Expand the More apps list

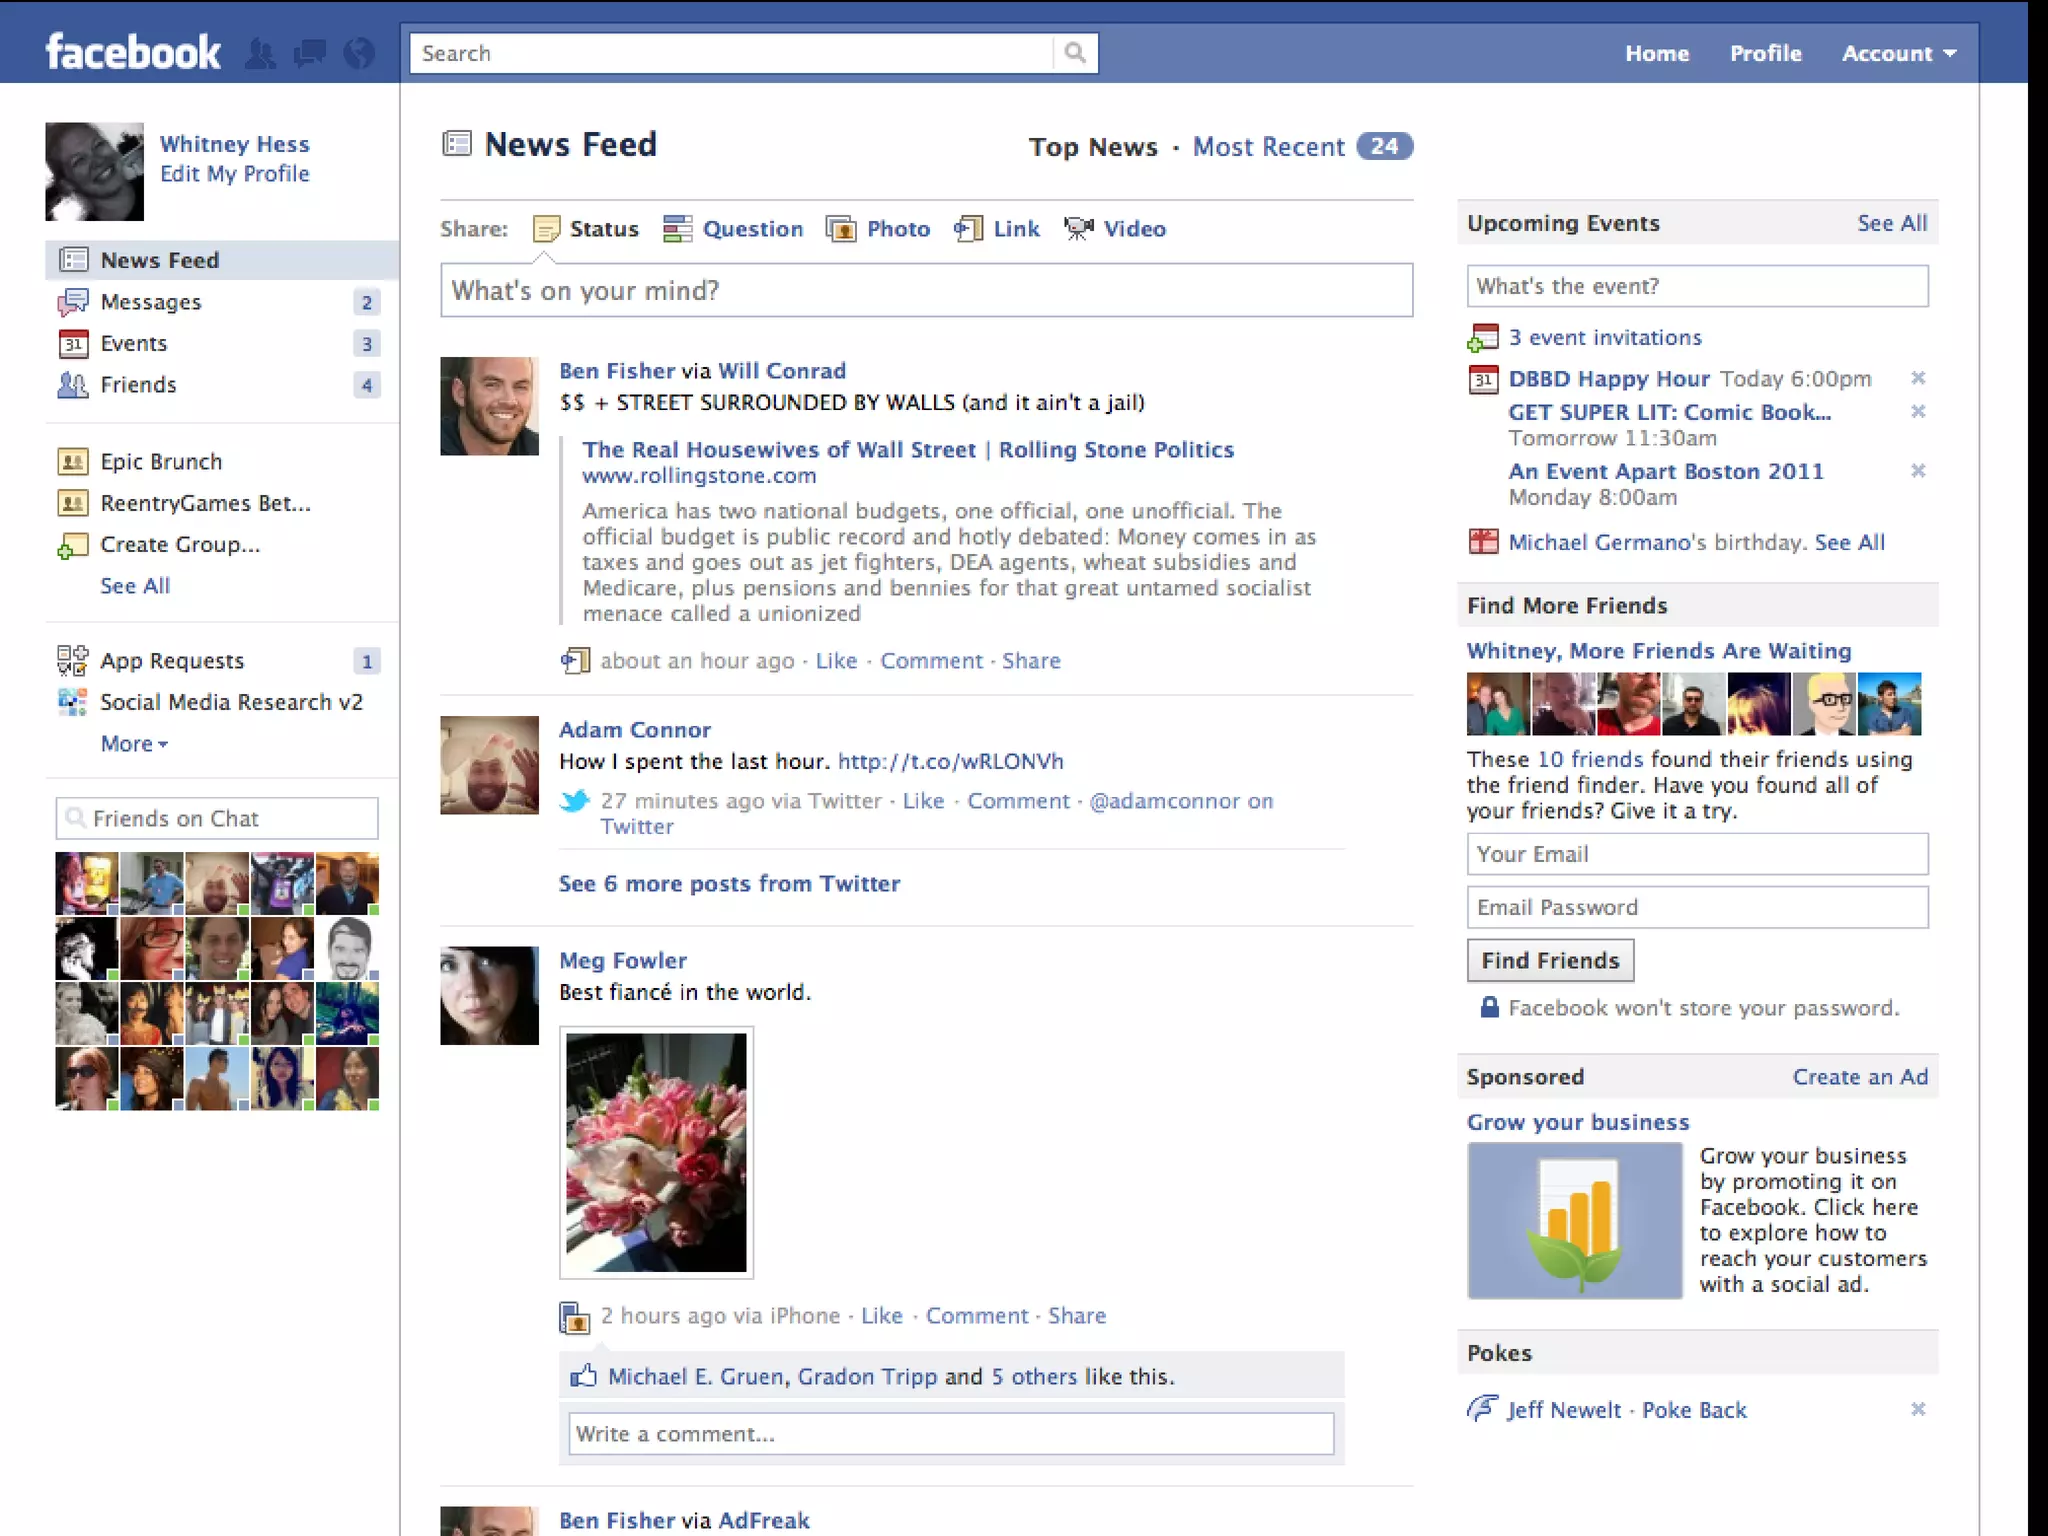tap(134, 744)
